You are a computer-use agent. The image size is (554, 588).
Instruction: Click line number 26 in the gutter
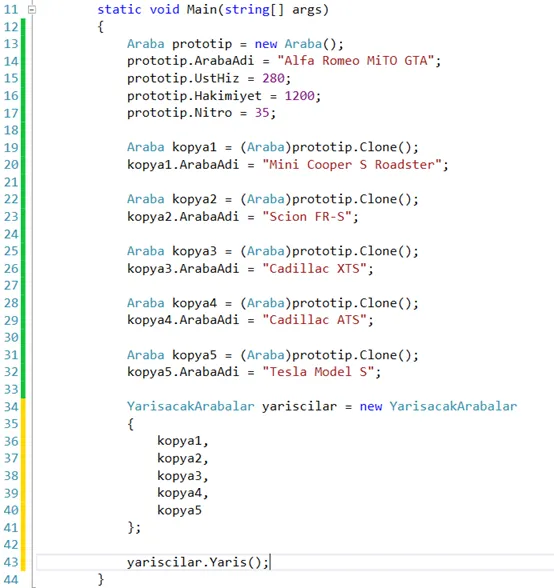(x=11, y=268)
